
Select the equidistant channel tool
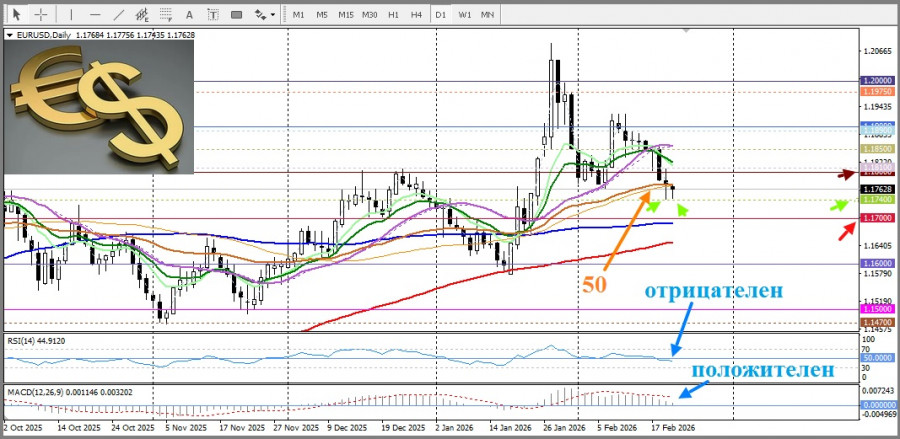144,15
